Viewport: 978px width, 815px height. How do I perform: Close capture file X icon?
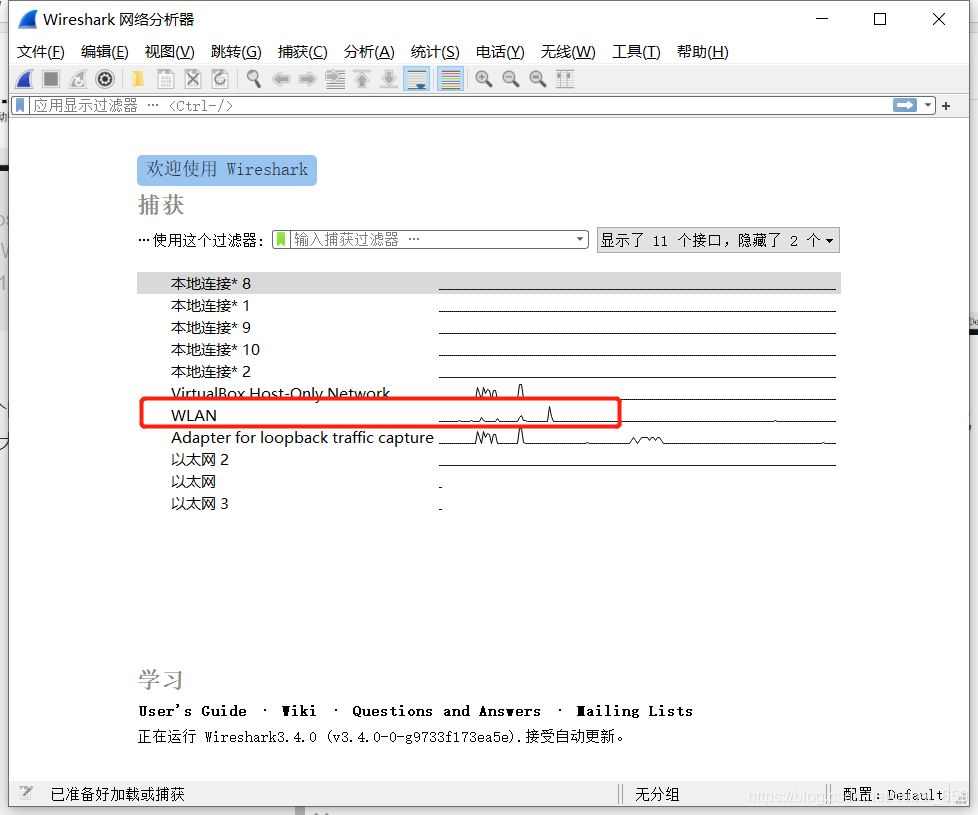pyautogui.click(x=193, y=79)
